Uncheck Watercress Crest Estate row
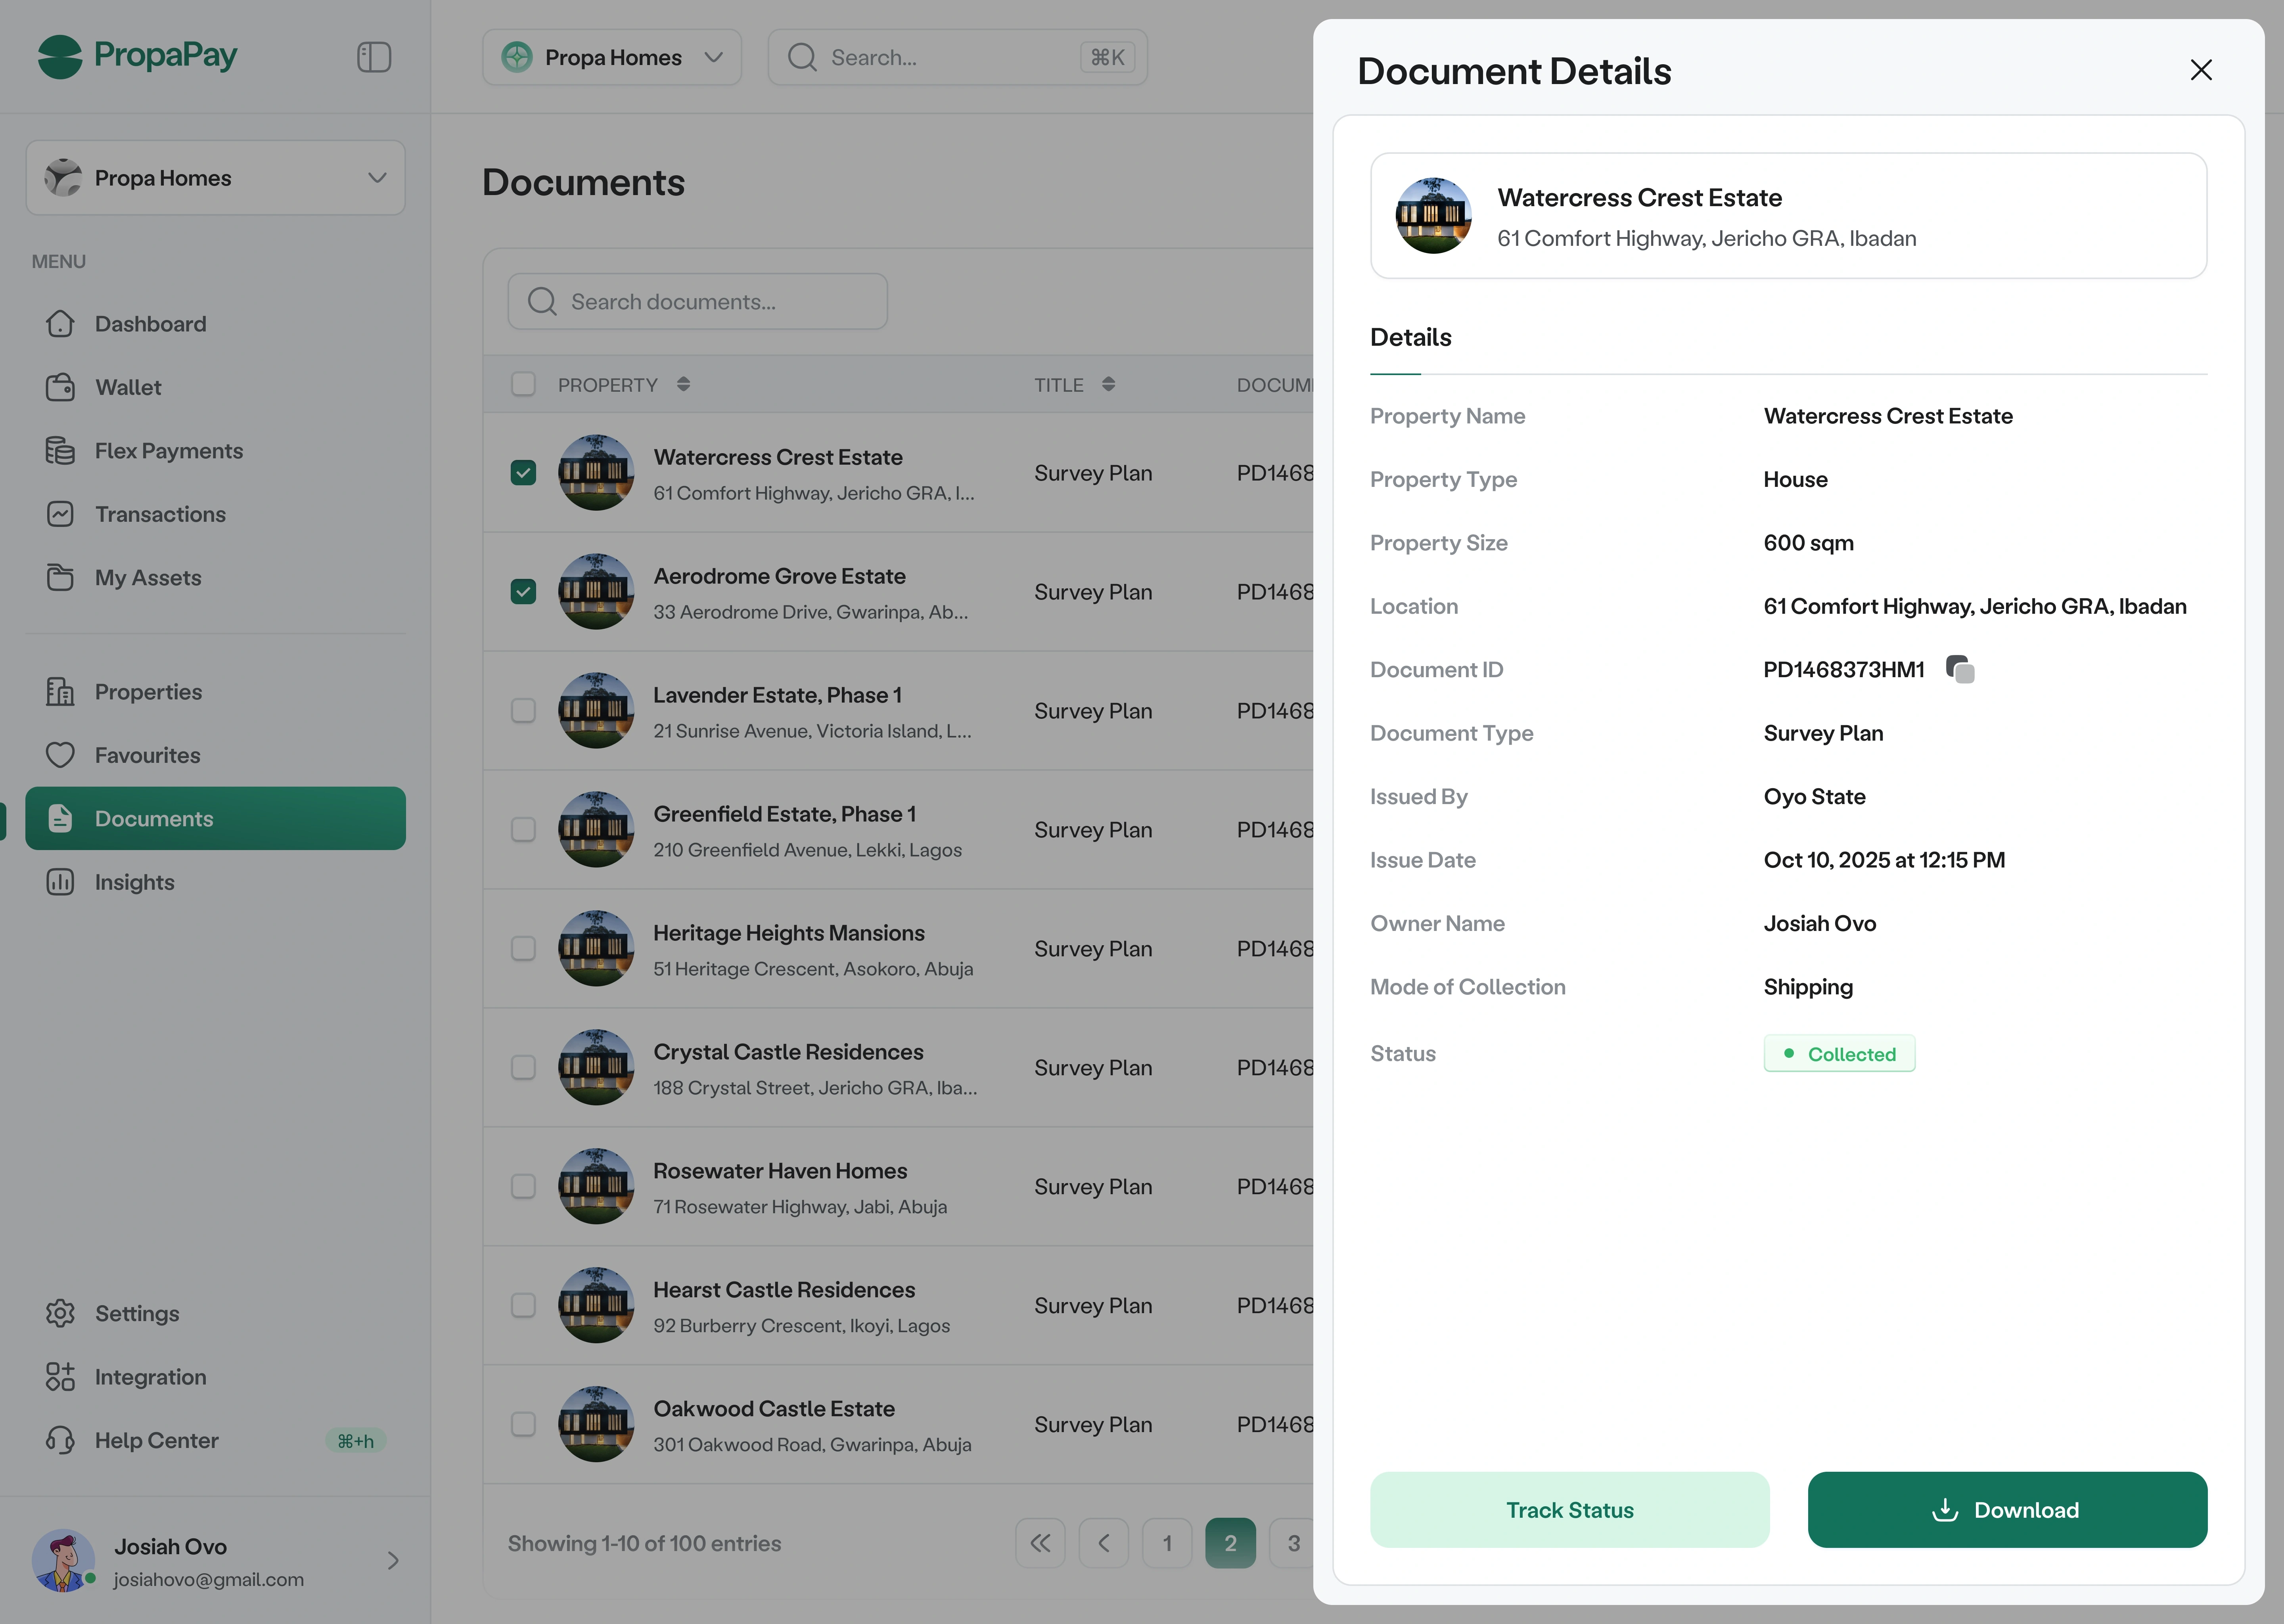The image size is (2284, 1624). 523,473
